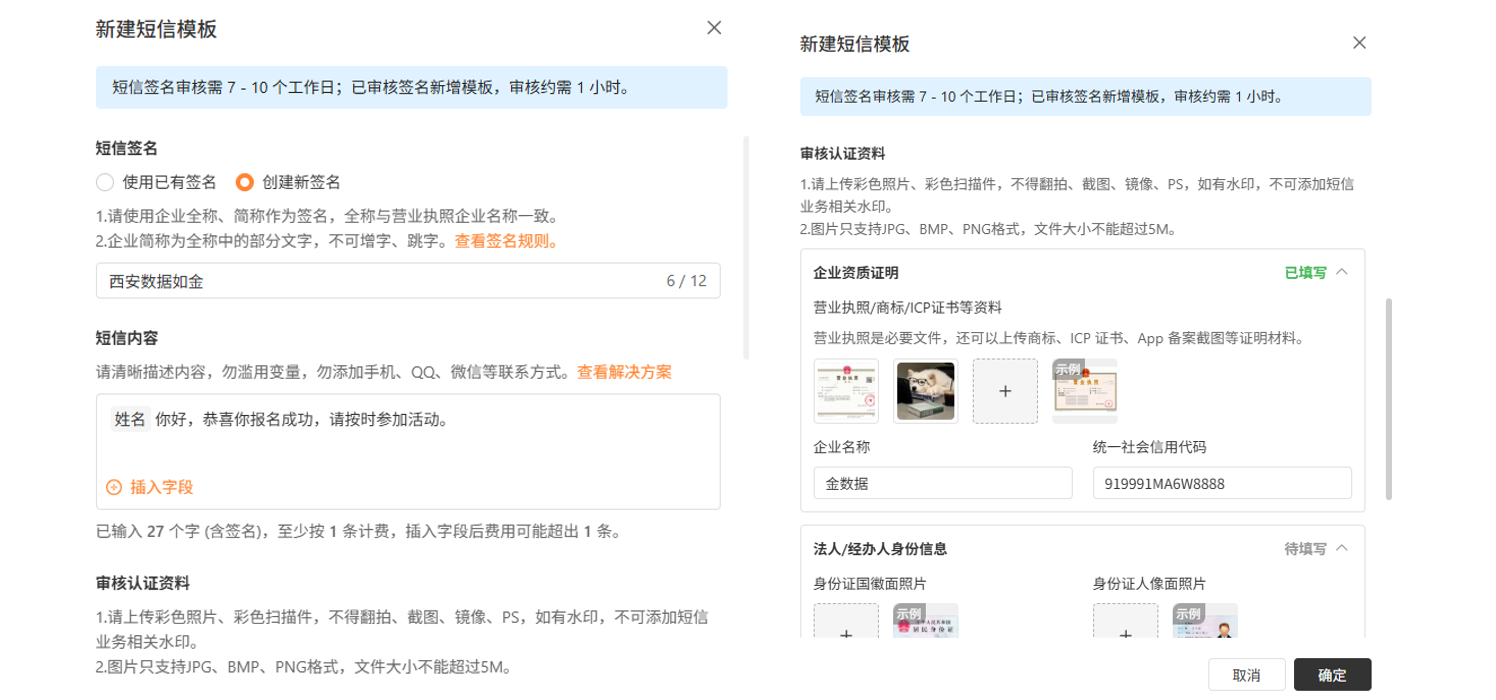Add another qualification image with plus box
This screenshot has width=1496, height=700.
click(1005, 391)
